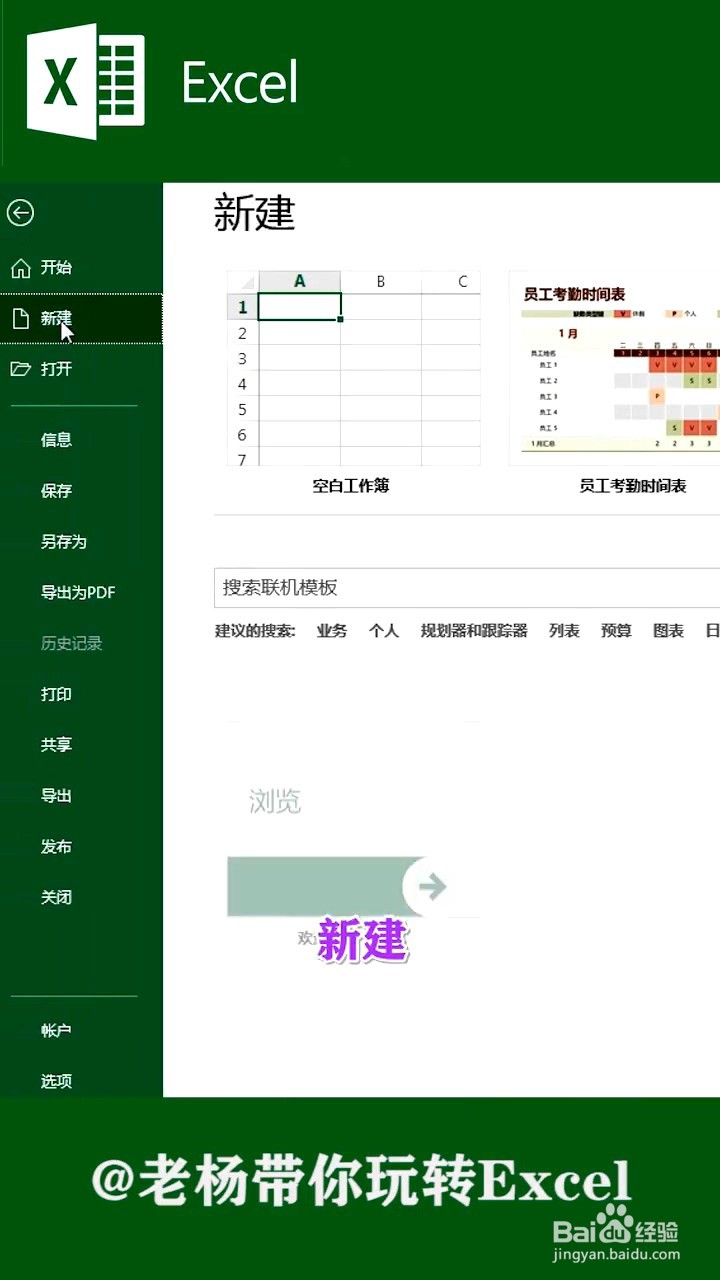The width and height of the screenshot is (720, 1280).
Task: Click the 员工考勤时间表 caption label
Action: pyautogui.click(x=633, y=486)
